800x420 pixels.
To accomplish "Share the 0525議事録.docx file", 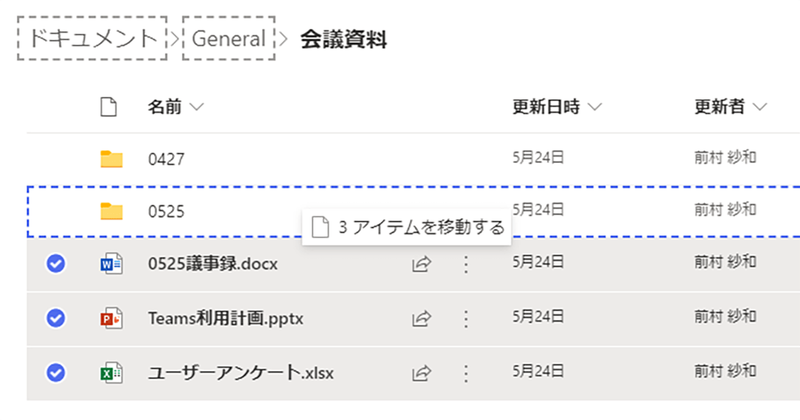I will [422, 265].
